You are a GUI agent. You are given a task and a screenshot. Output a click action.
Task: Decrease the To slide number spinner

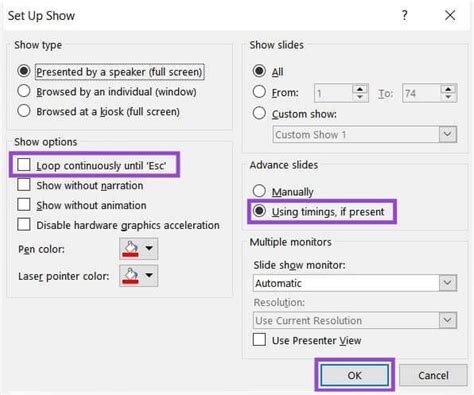448,97
